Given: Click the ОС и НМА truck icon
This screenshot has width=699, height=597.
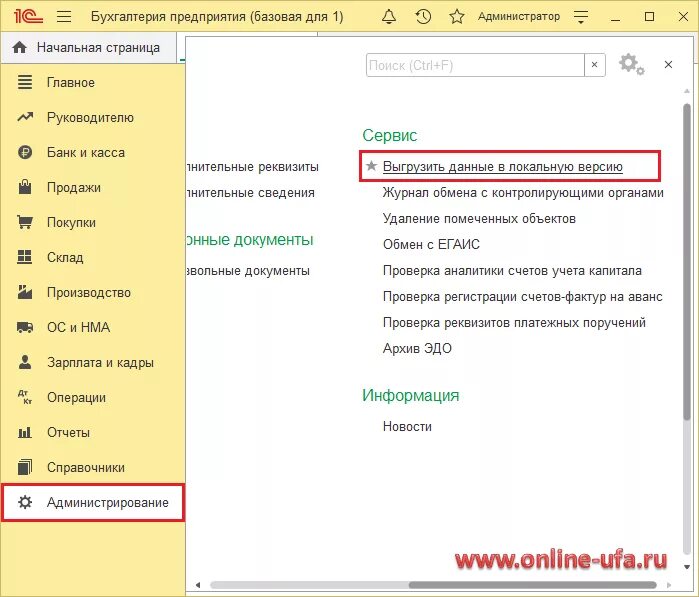Looking at the screenshot, I should [25, 328].
